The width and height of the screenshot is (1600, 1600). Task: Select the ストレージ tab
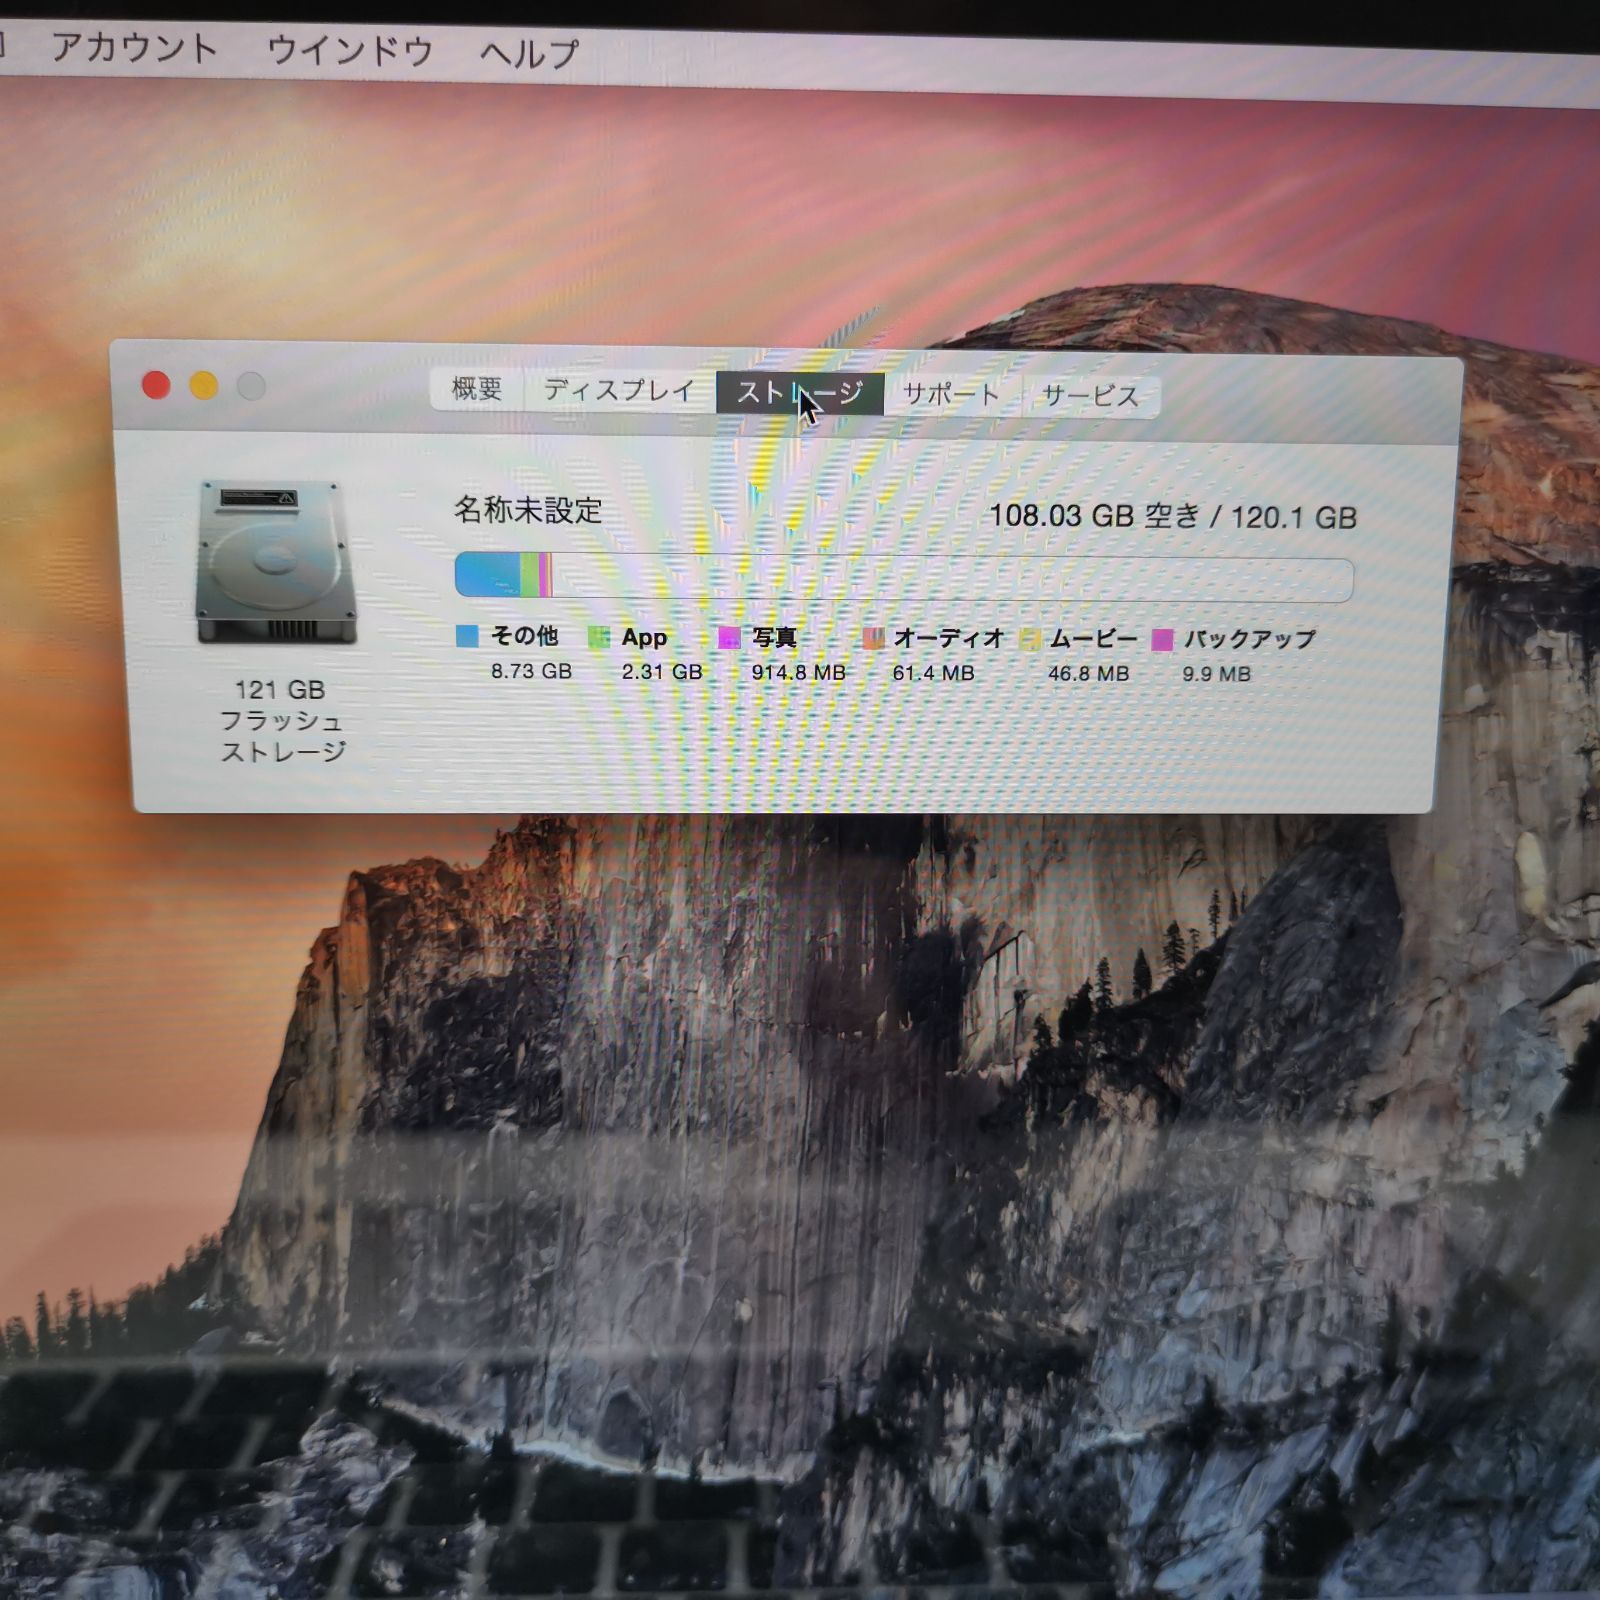click(x=799, y=392)
